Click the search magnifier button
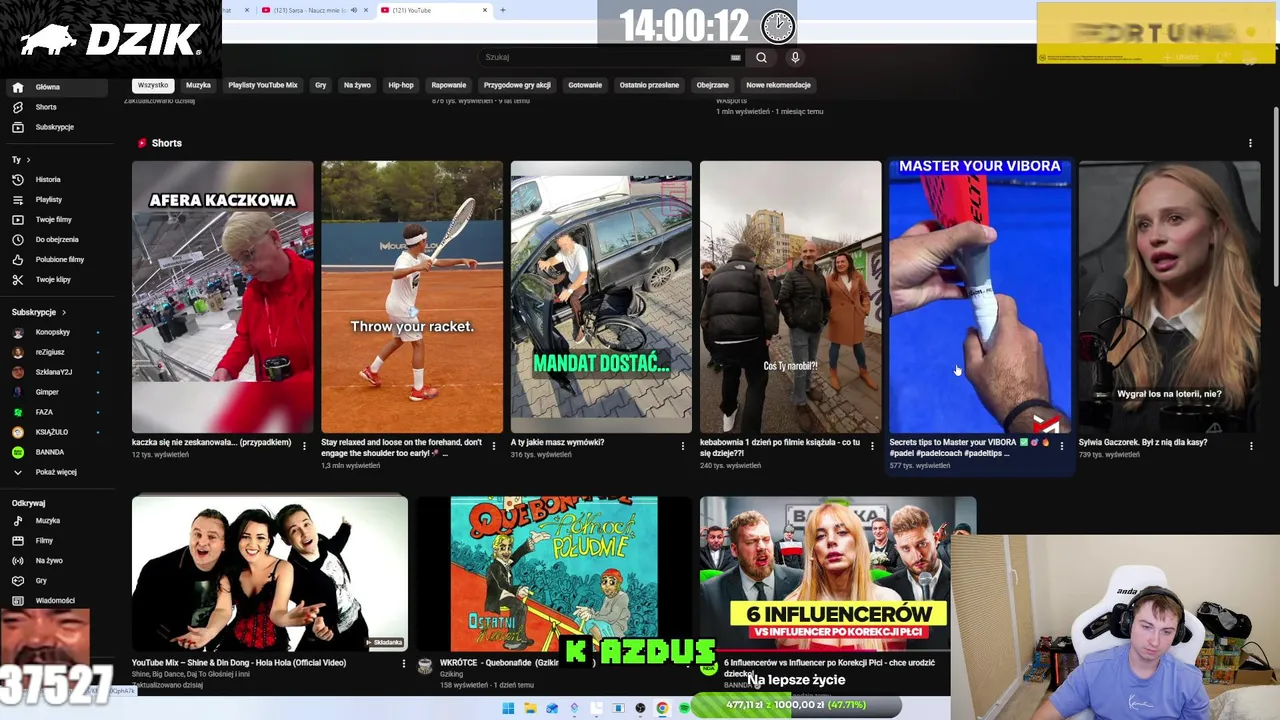The height and width of the screenshot is (720, 1280). coord(761,57)
